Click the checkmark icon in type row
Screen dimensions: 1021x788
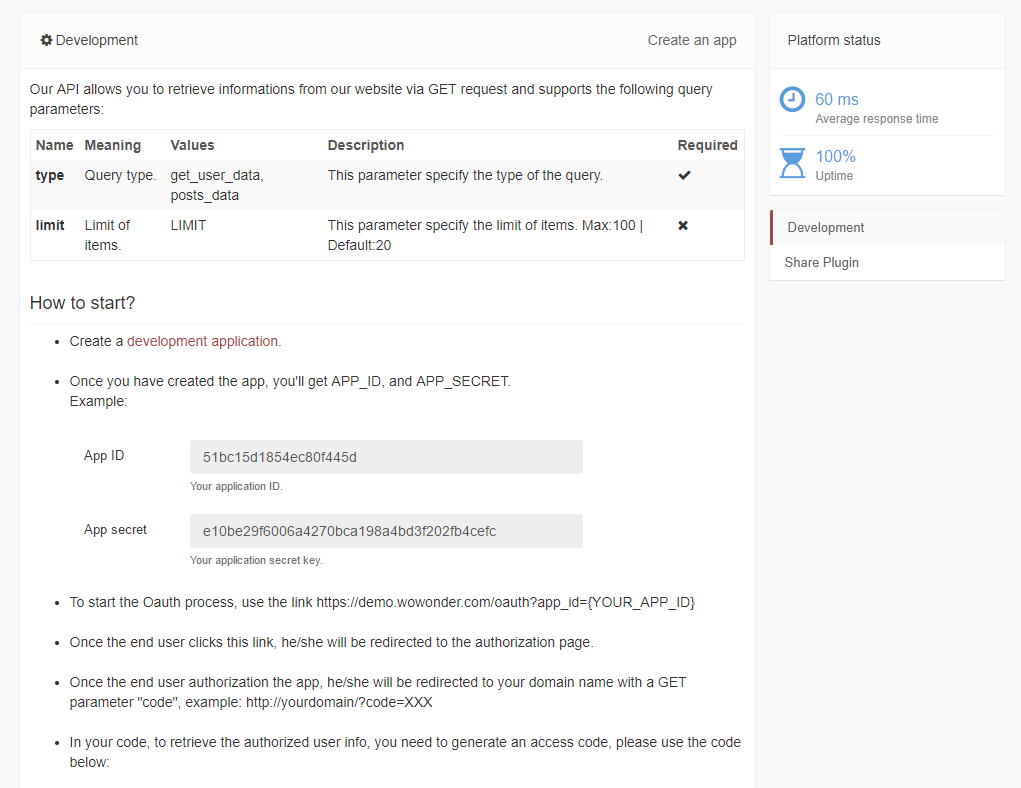pos(684,175)
